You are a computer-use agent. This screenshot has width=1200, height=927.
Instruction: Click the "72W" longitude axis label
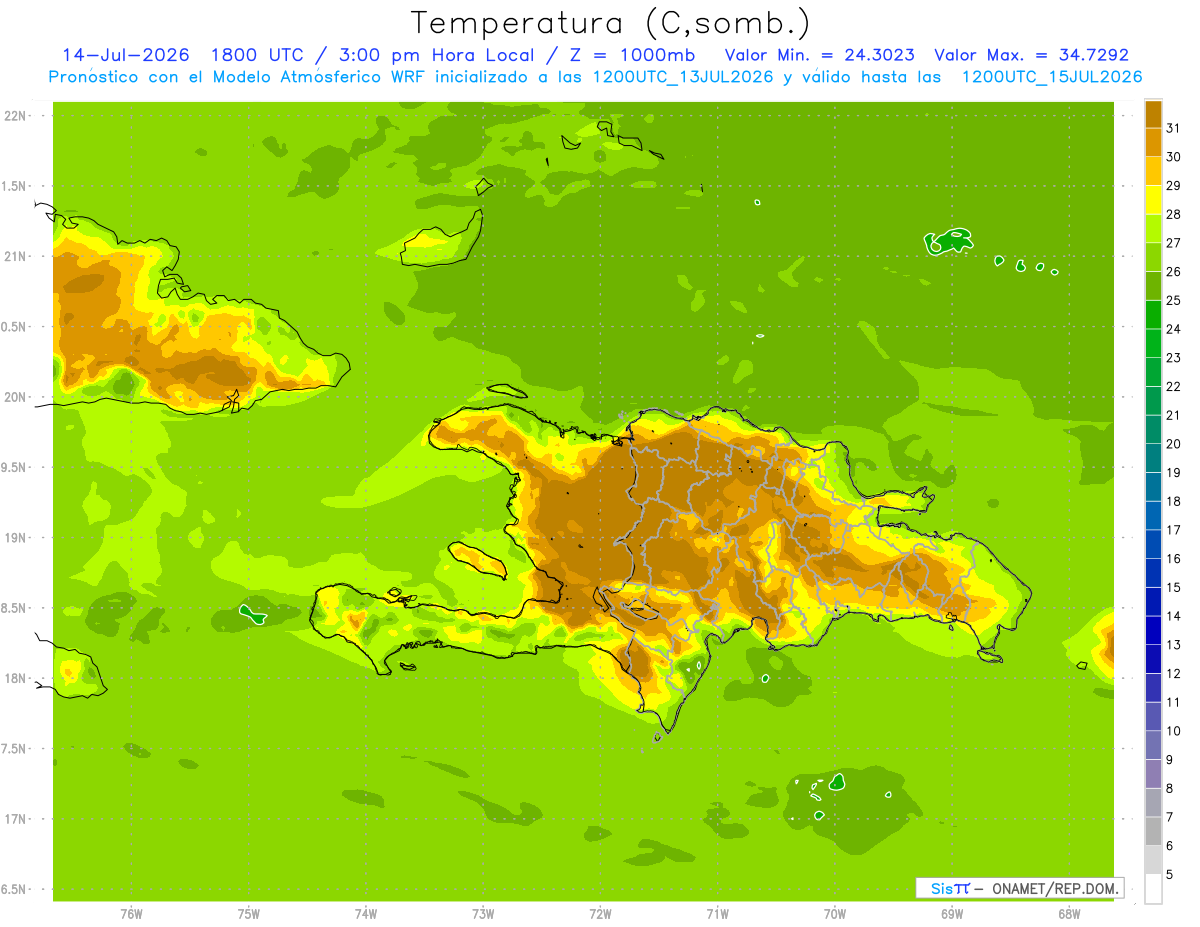coord(600,914)
